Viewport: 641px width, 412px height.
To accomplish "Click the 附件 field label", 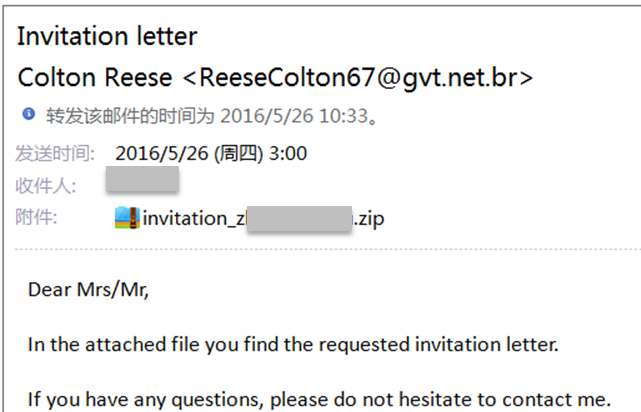I will click(x=37, y=217).
